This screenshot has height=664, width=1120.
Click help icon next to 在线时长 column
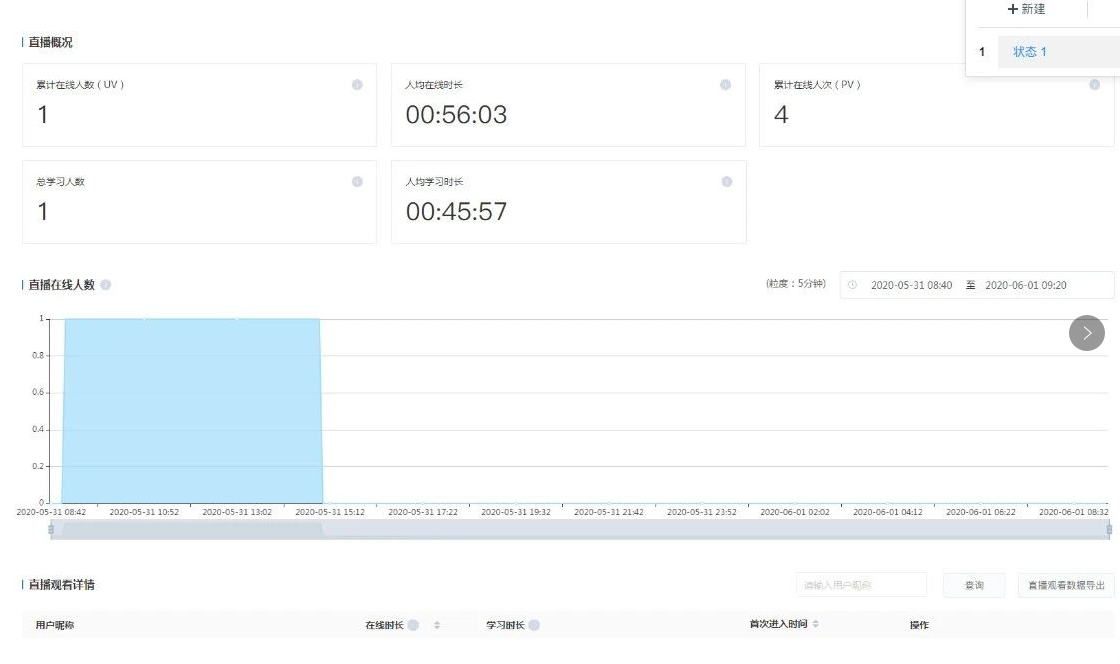click(x=413, y=625)
